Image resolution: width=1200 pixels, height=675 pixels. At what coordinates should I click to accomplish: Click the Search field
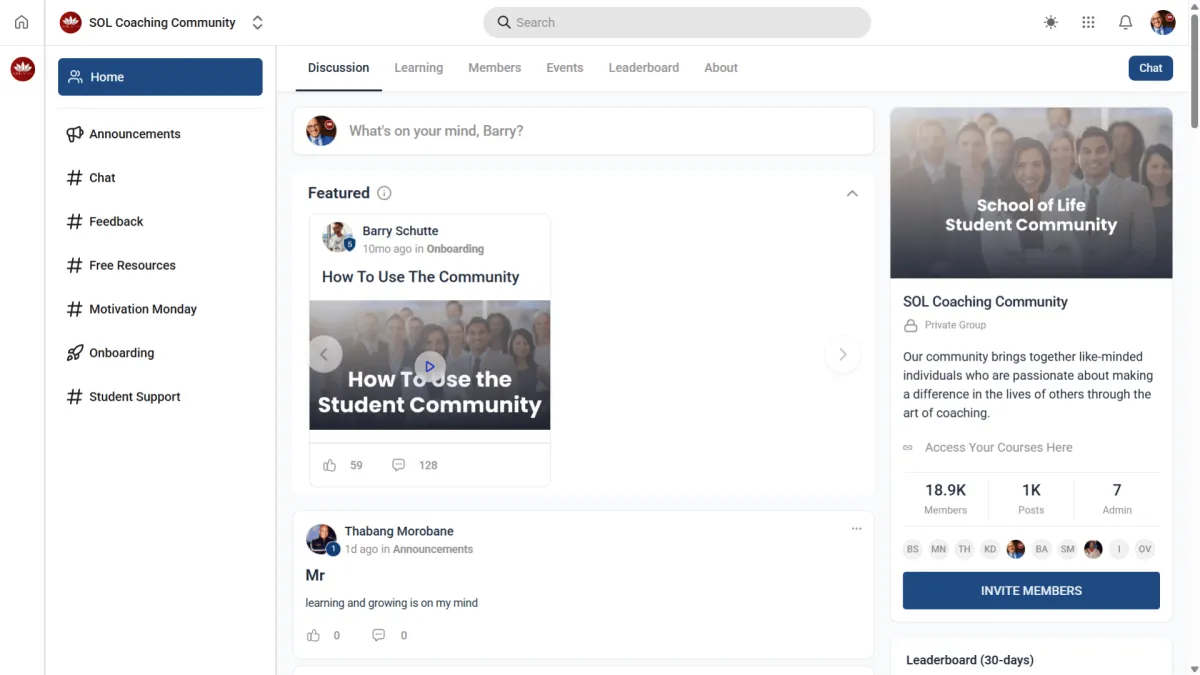click(x=677, y=22)
